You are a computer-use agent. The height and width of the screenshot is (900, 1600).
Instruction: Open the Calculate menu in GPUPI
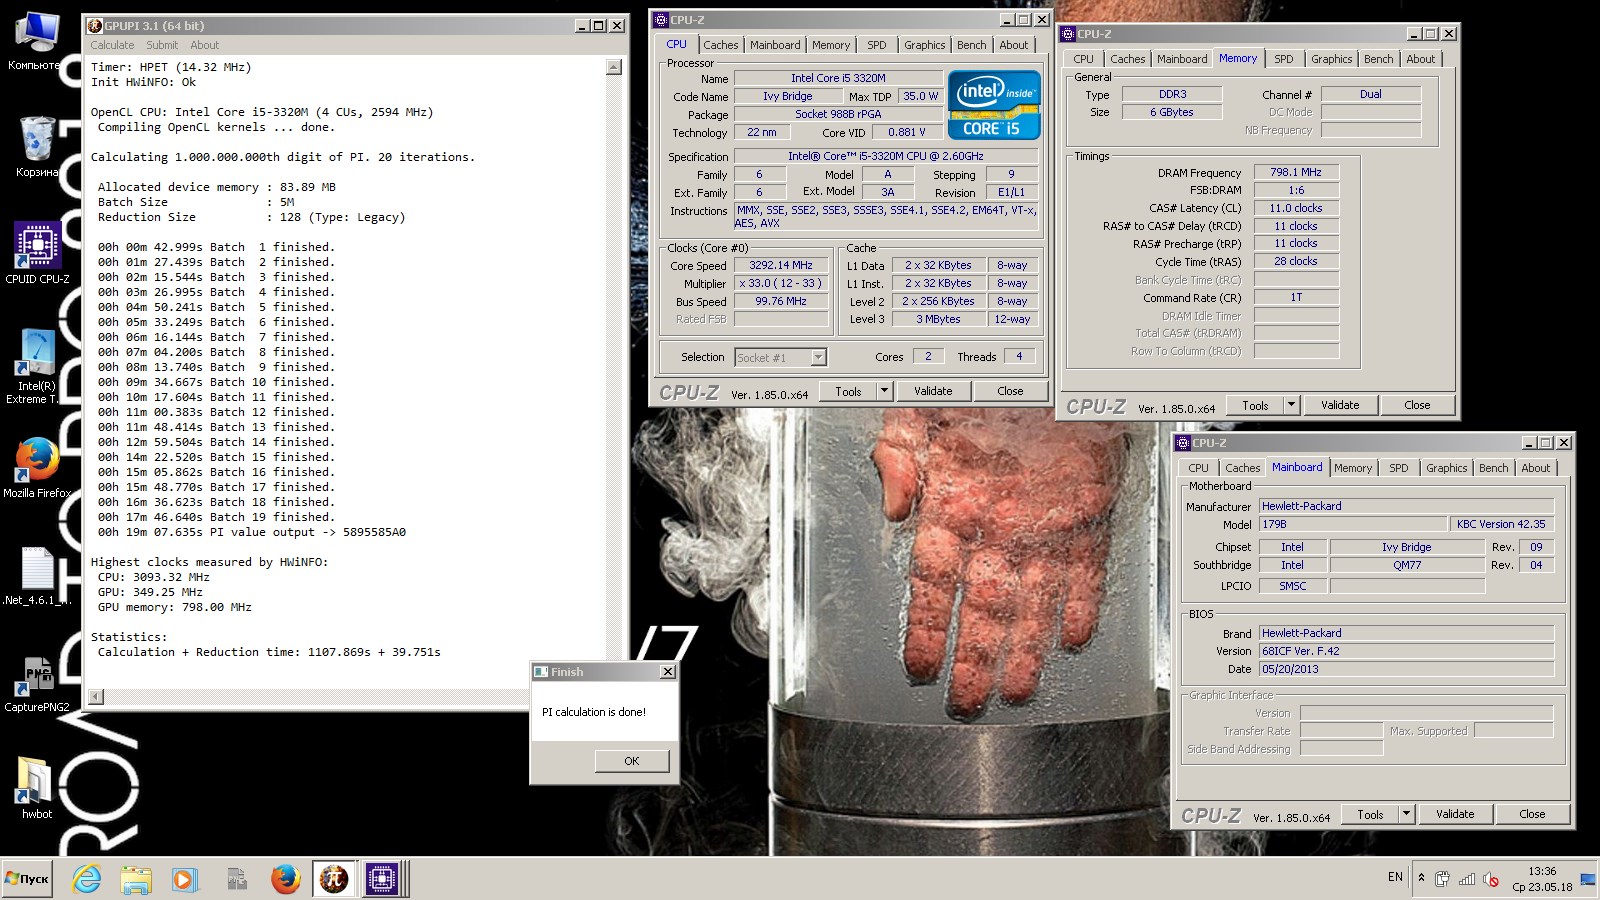112,45
